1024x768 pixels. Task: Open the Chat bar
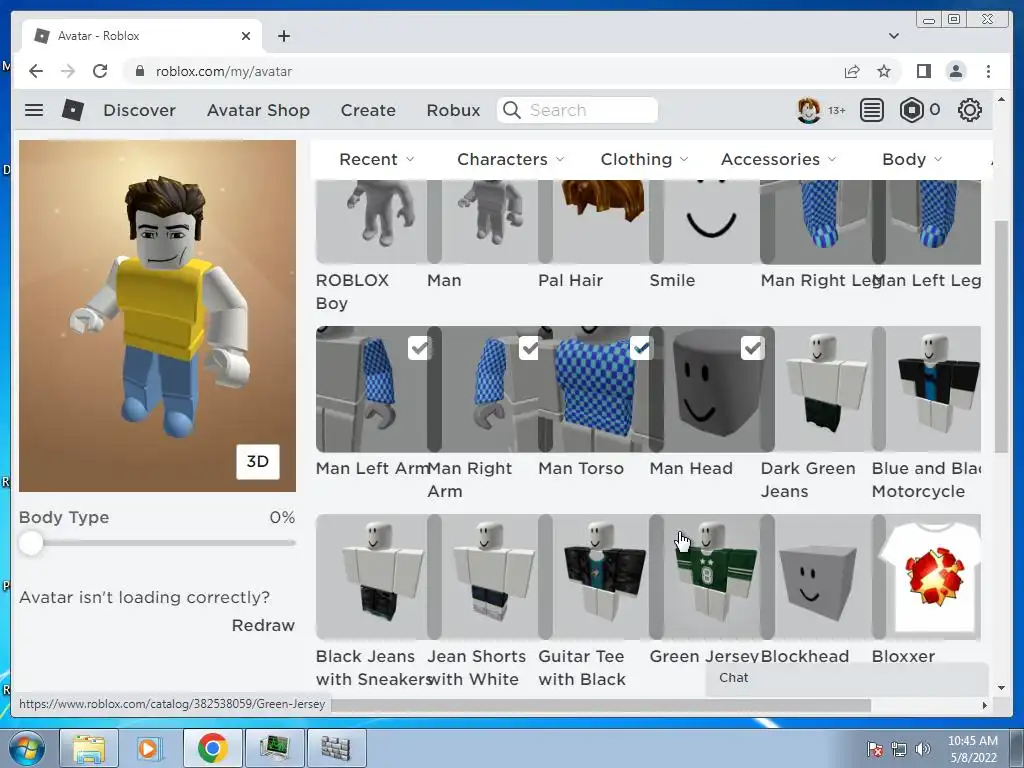coord(846,678)
